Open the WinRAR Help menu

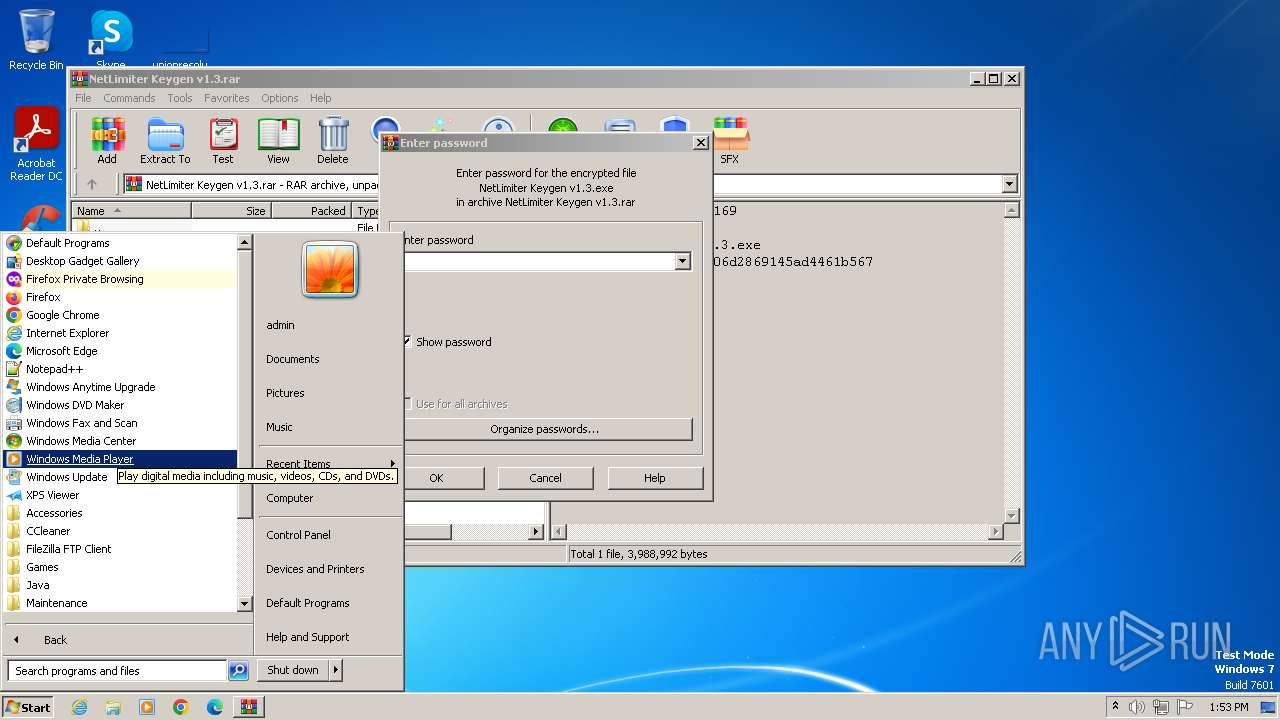point(321,98)
